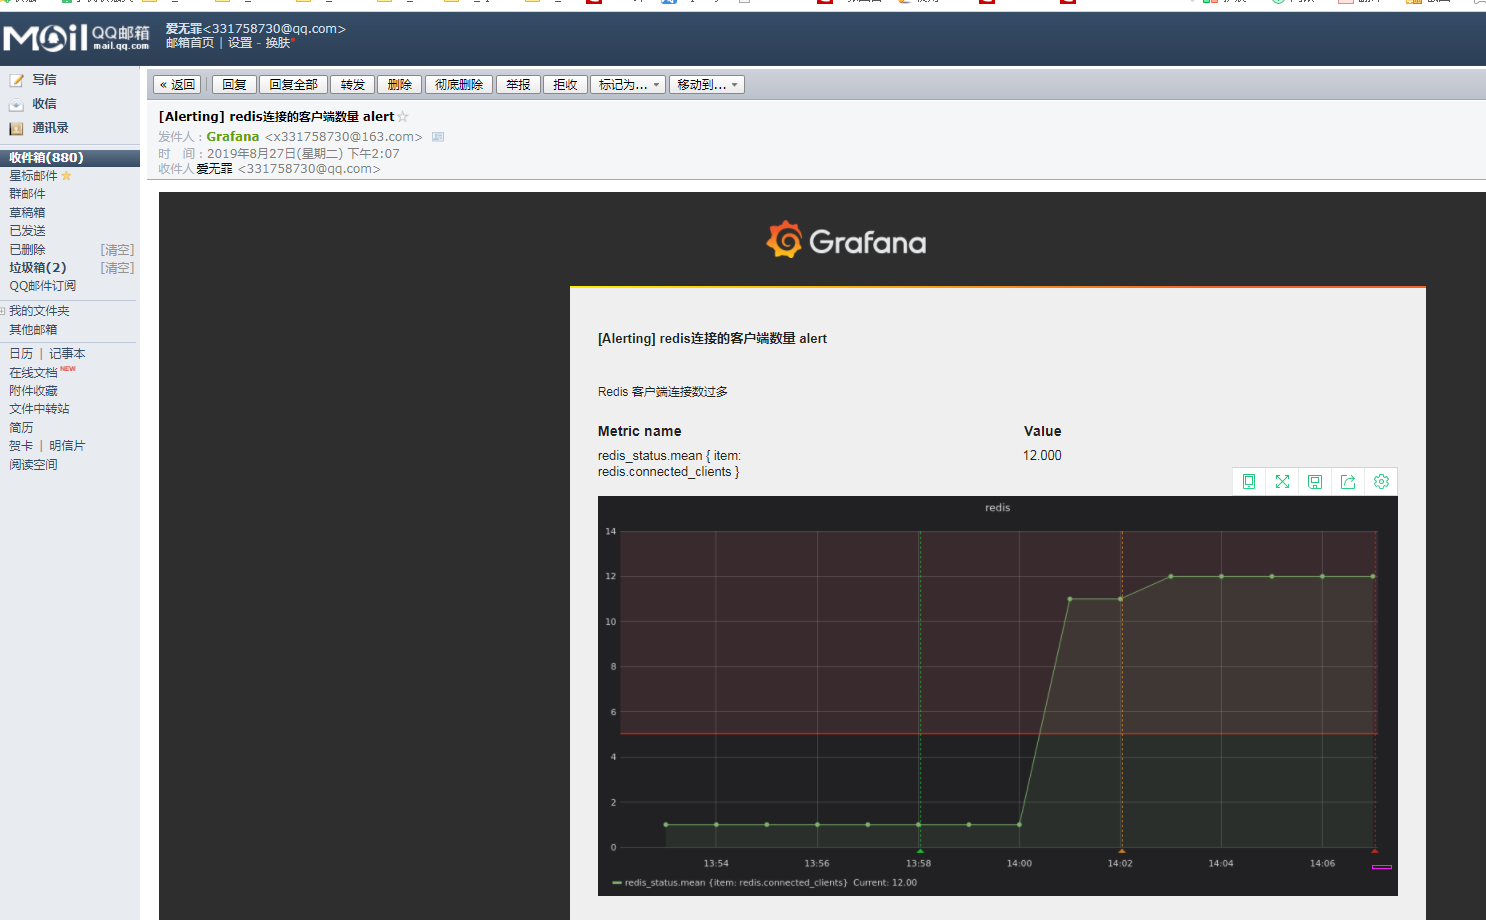Image resolution: width=1486 pixels, height=920 pixels.
Task: Open 文件中转站 file transfer station
Action: 39,409
